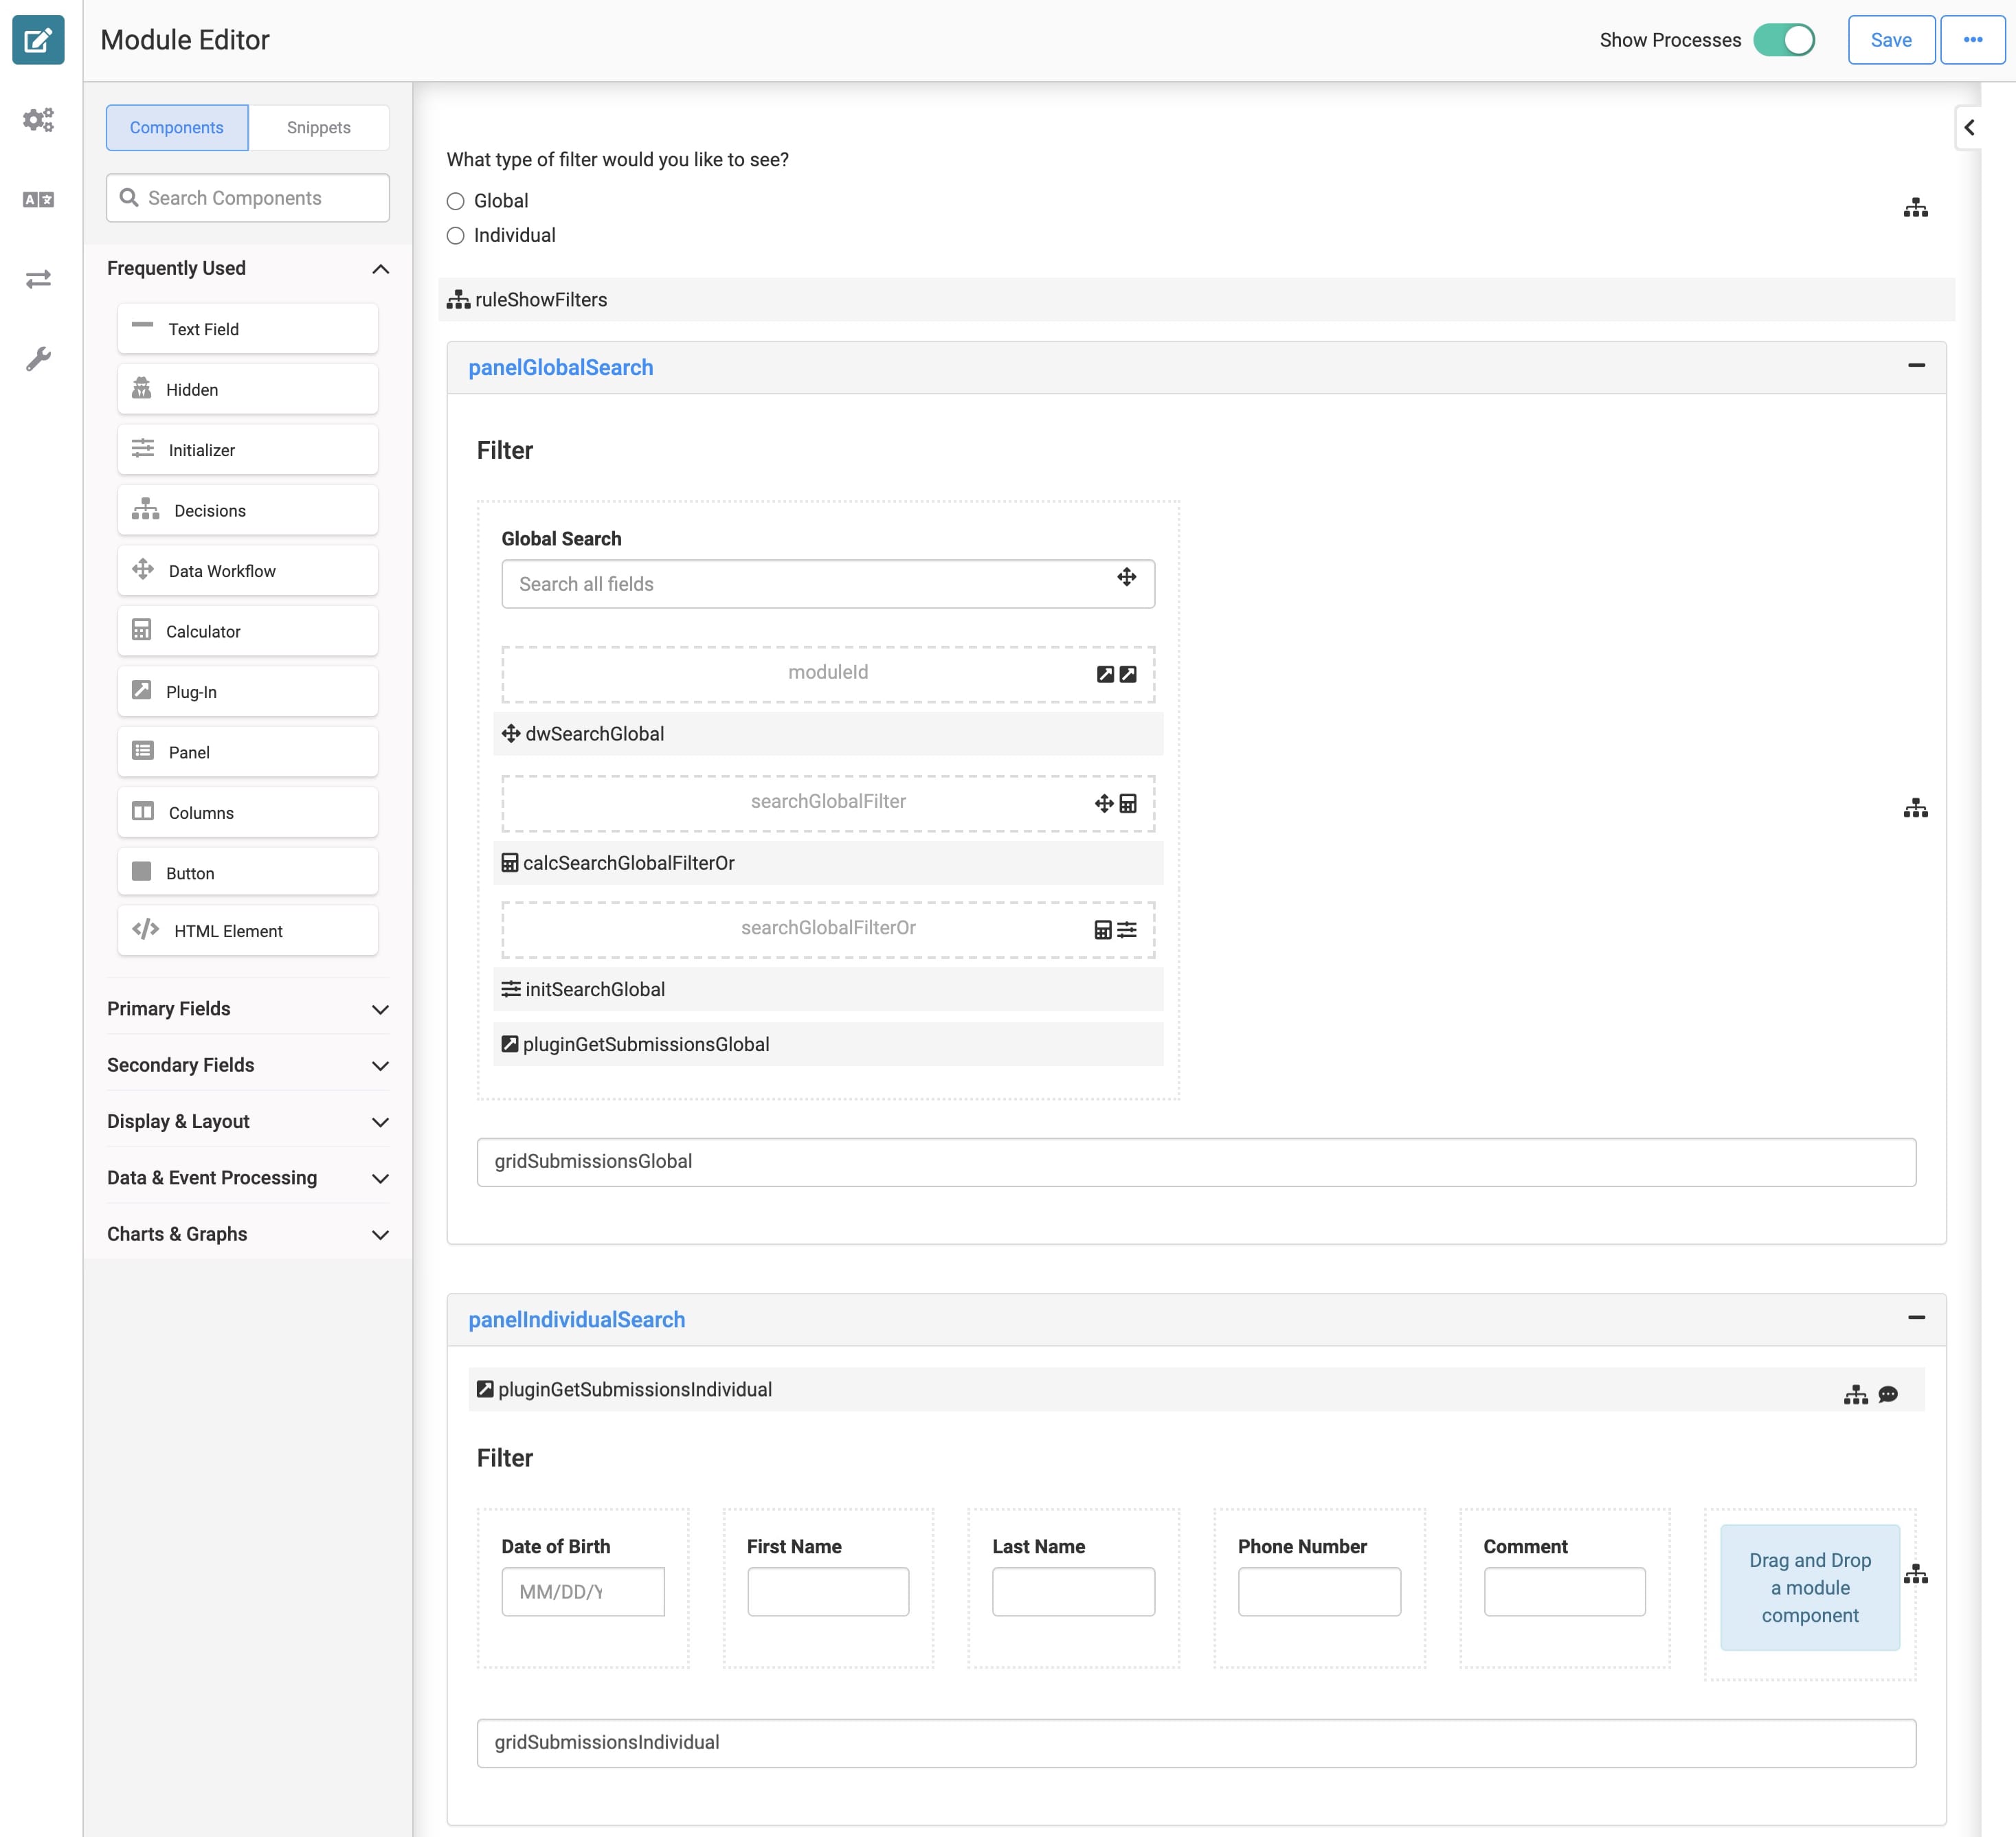Click the decisions icon beside radio question
This screenshot has width=2016, height=1837.
click(1915, 208)
